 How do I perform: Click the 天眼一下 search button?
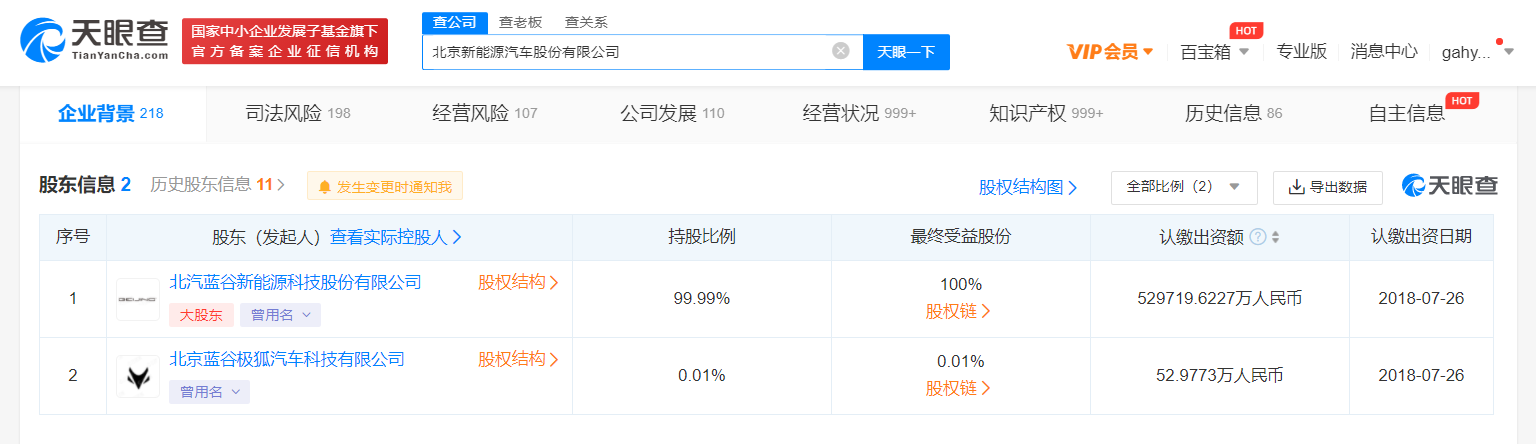point(906,52)
